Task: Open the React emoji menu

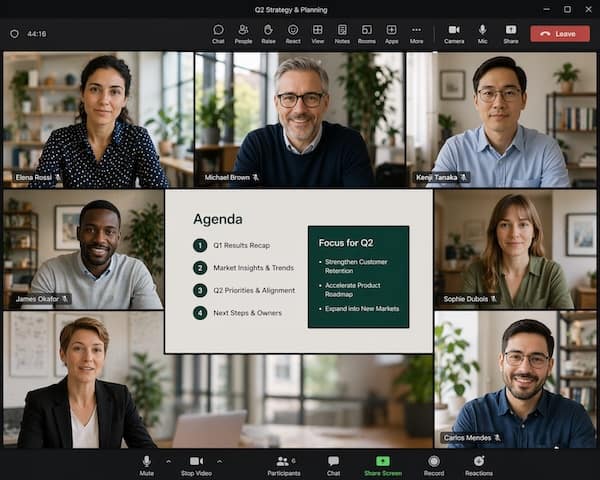Action: coord(293,34)
